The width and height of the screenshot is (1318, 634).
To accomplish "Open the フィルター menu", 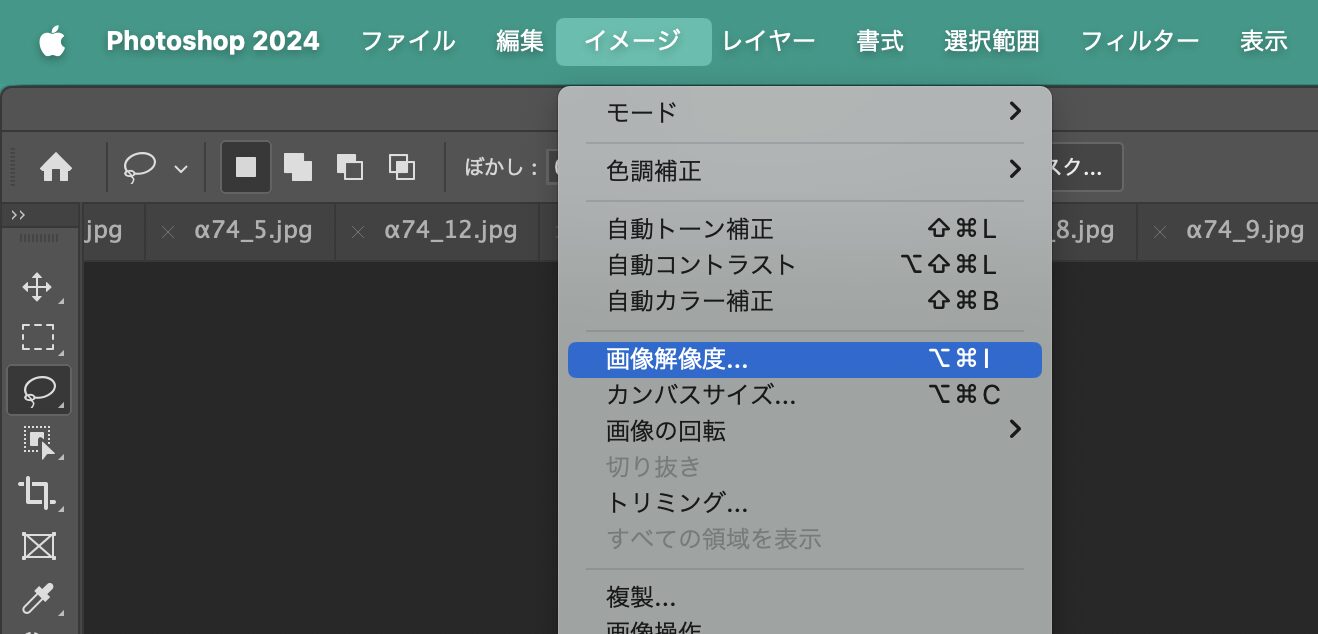I will (1140, 41).
